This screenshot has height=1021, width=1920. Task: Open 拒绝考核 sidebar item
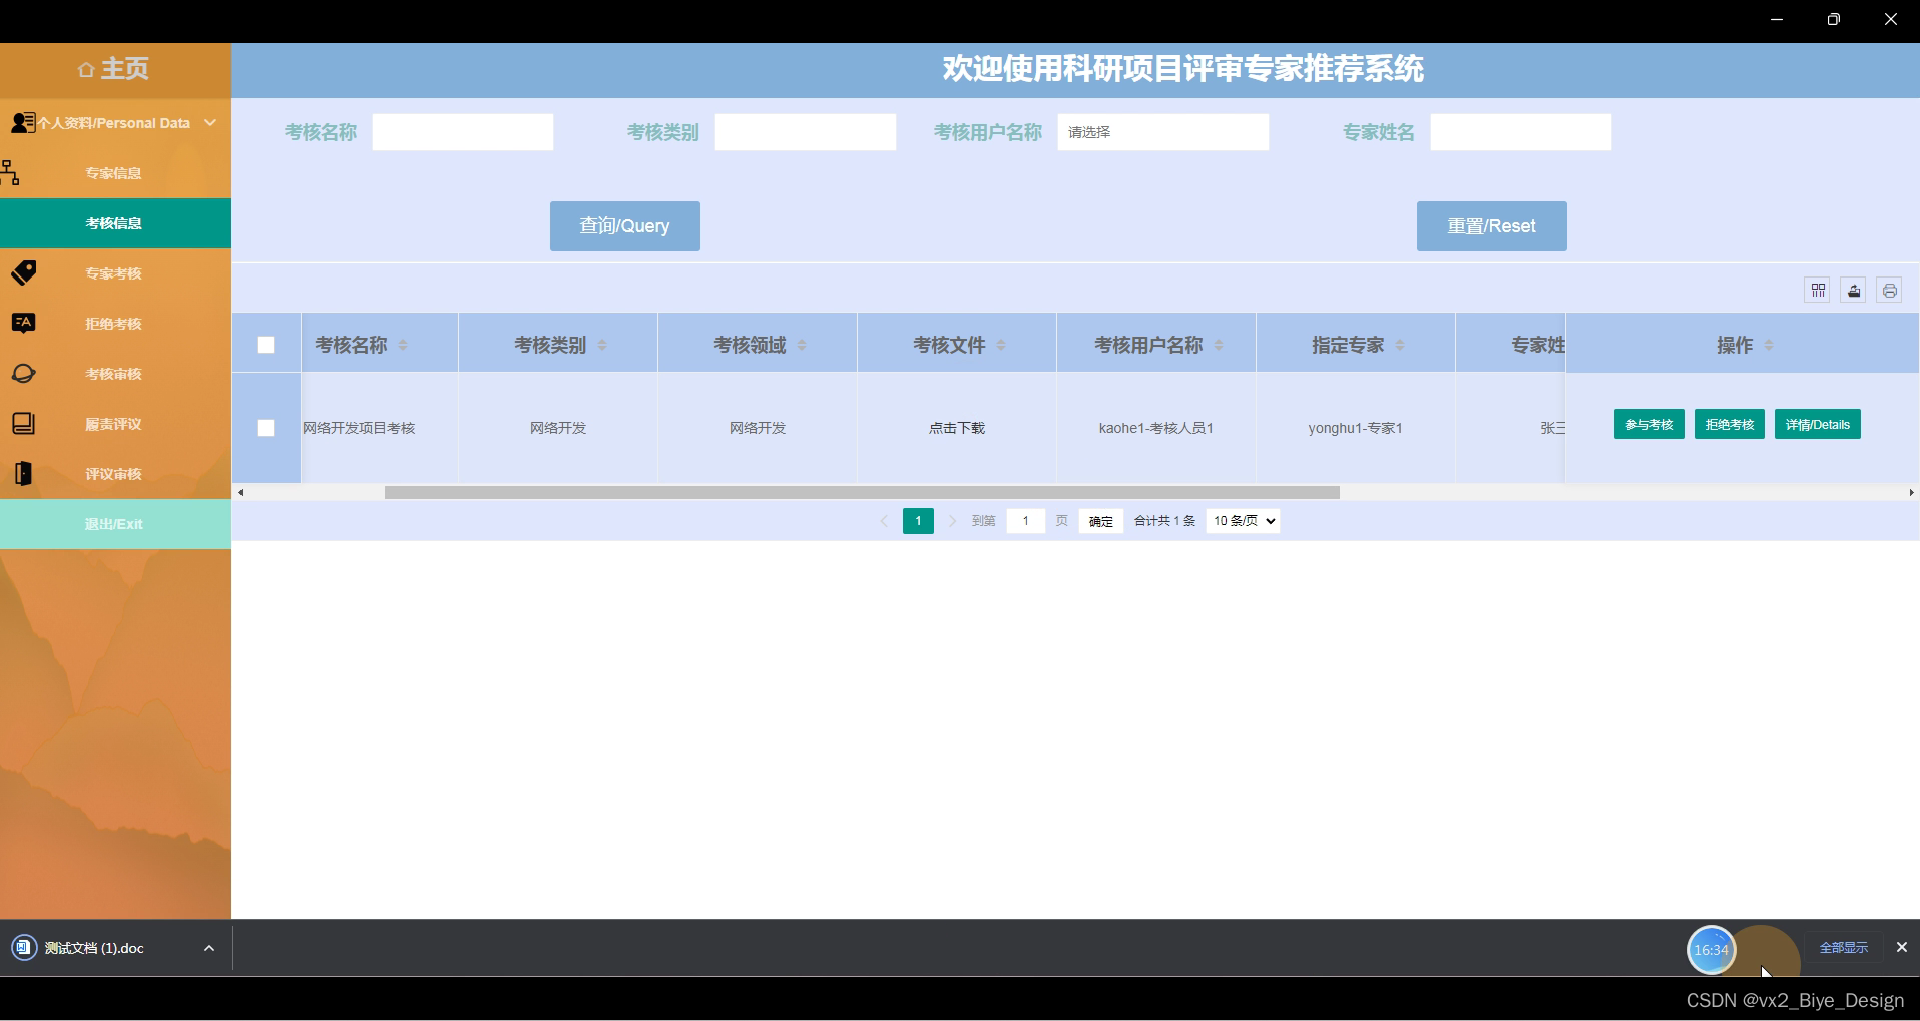[113, 324]
